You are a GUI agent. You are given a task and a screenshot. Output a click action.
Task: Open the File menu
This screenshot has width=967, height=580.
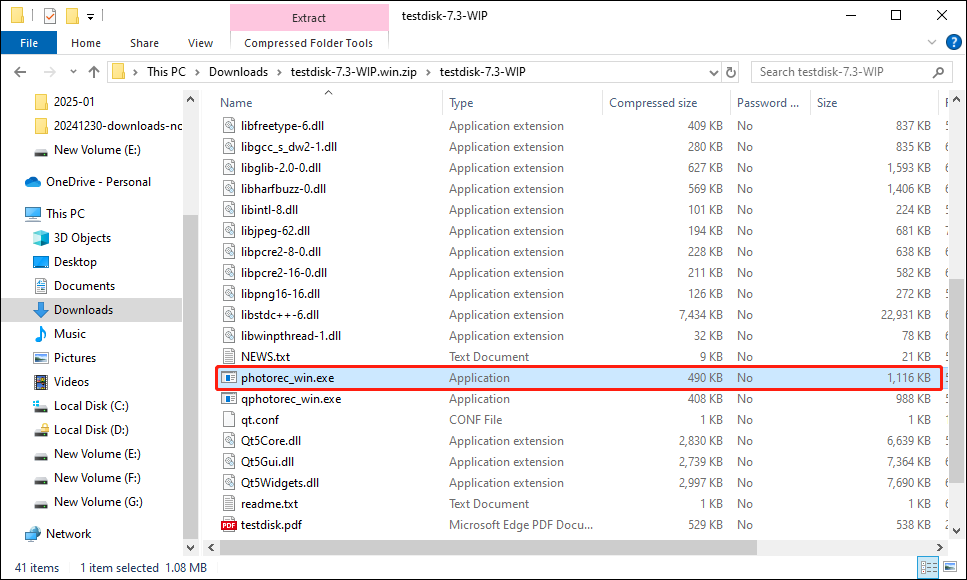coord(29,43)
